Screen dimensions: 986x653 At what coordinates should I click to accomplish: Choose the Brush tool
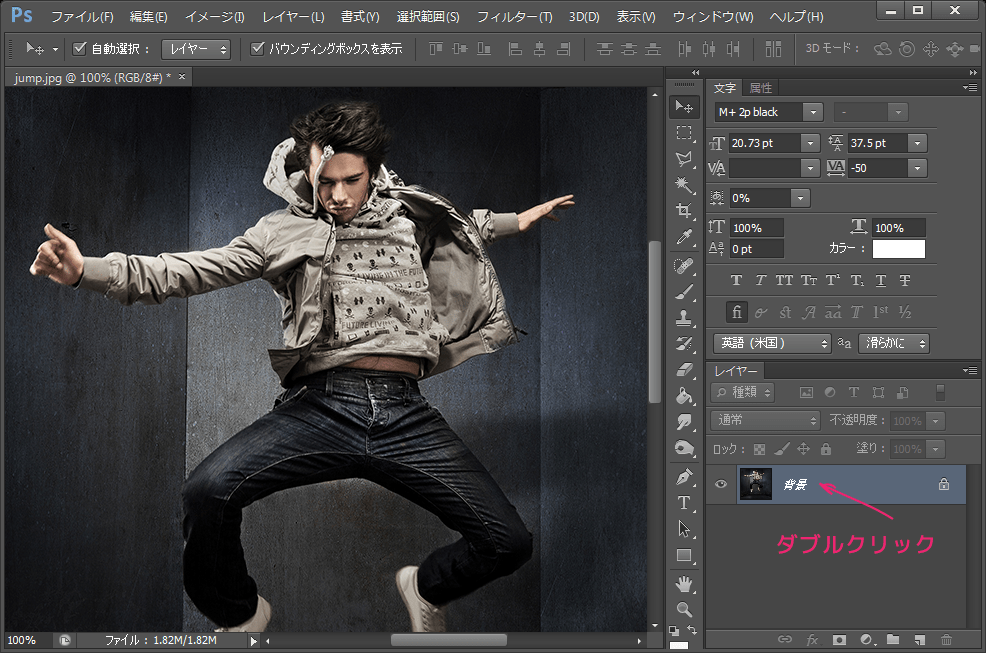(x=684, y=291)
